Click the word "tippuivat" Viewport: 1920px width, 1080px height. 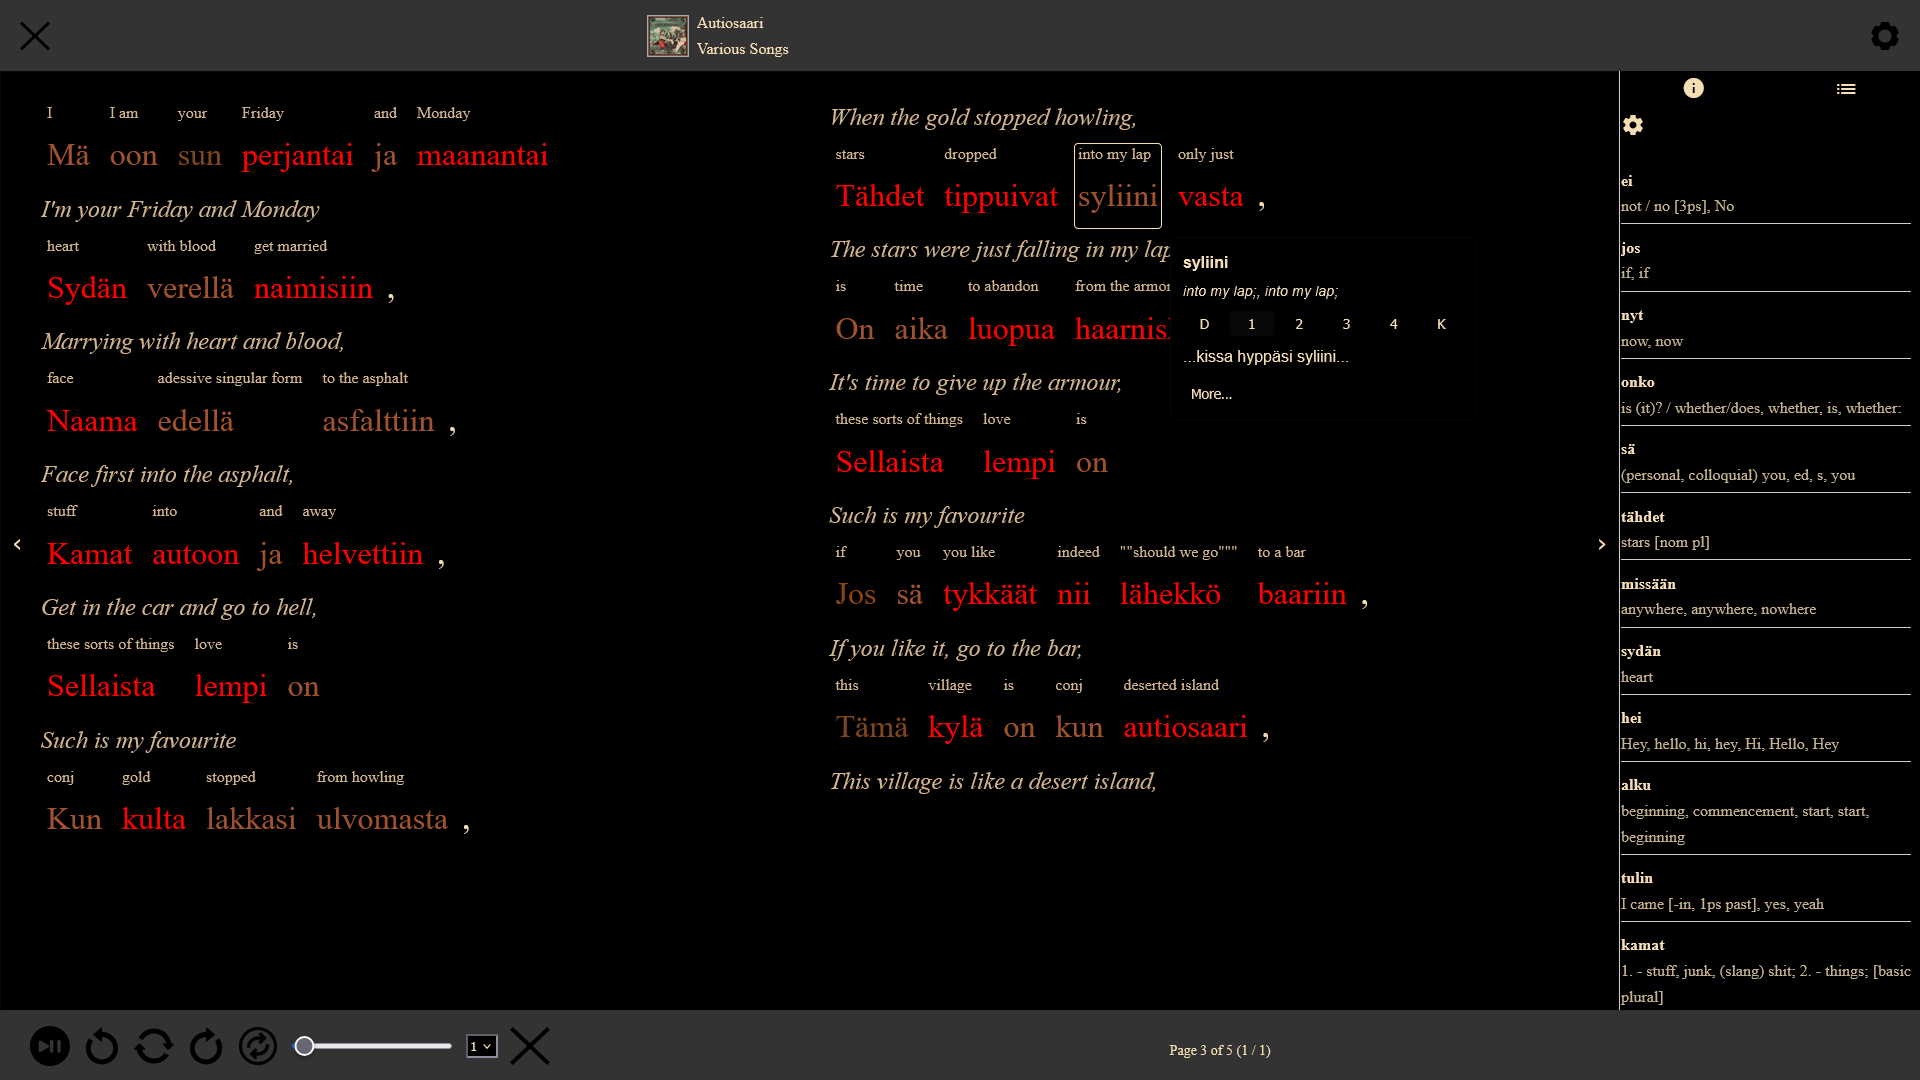(x=1001, y=196)
